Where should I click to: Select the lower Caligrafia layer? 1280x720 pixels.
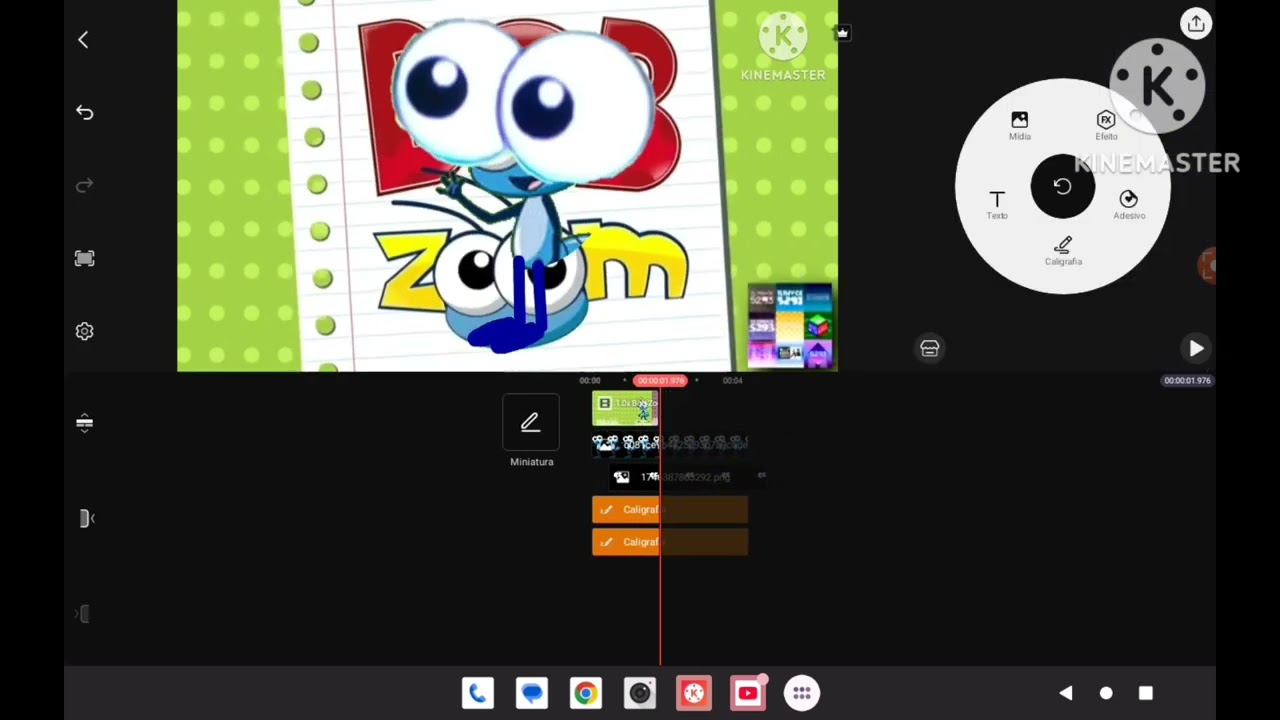(669, 542)
